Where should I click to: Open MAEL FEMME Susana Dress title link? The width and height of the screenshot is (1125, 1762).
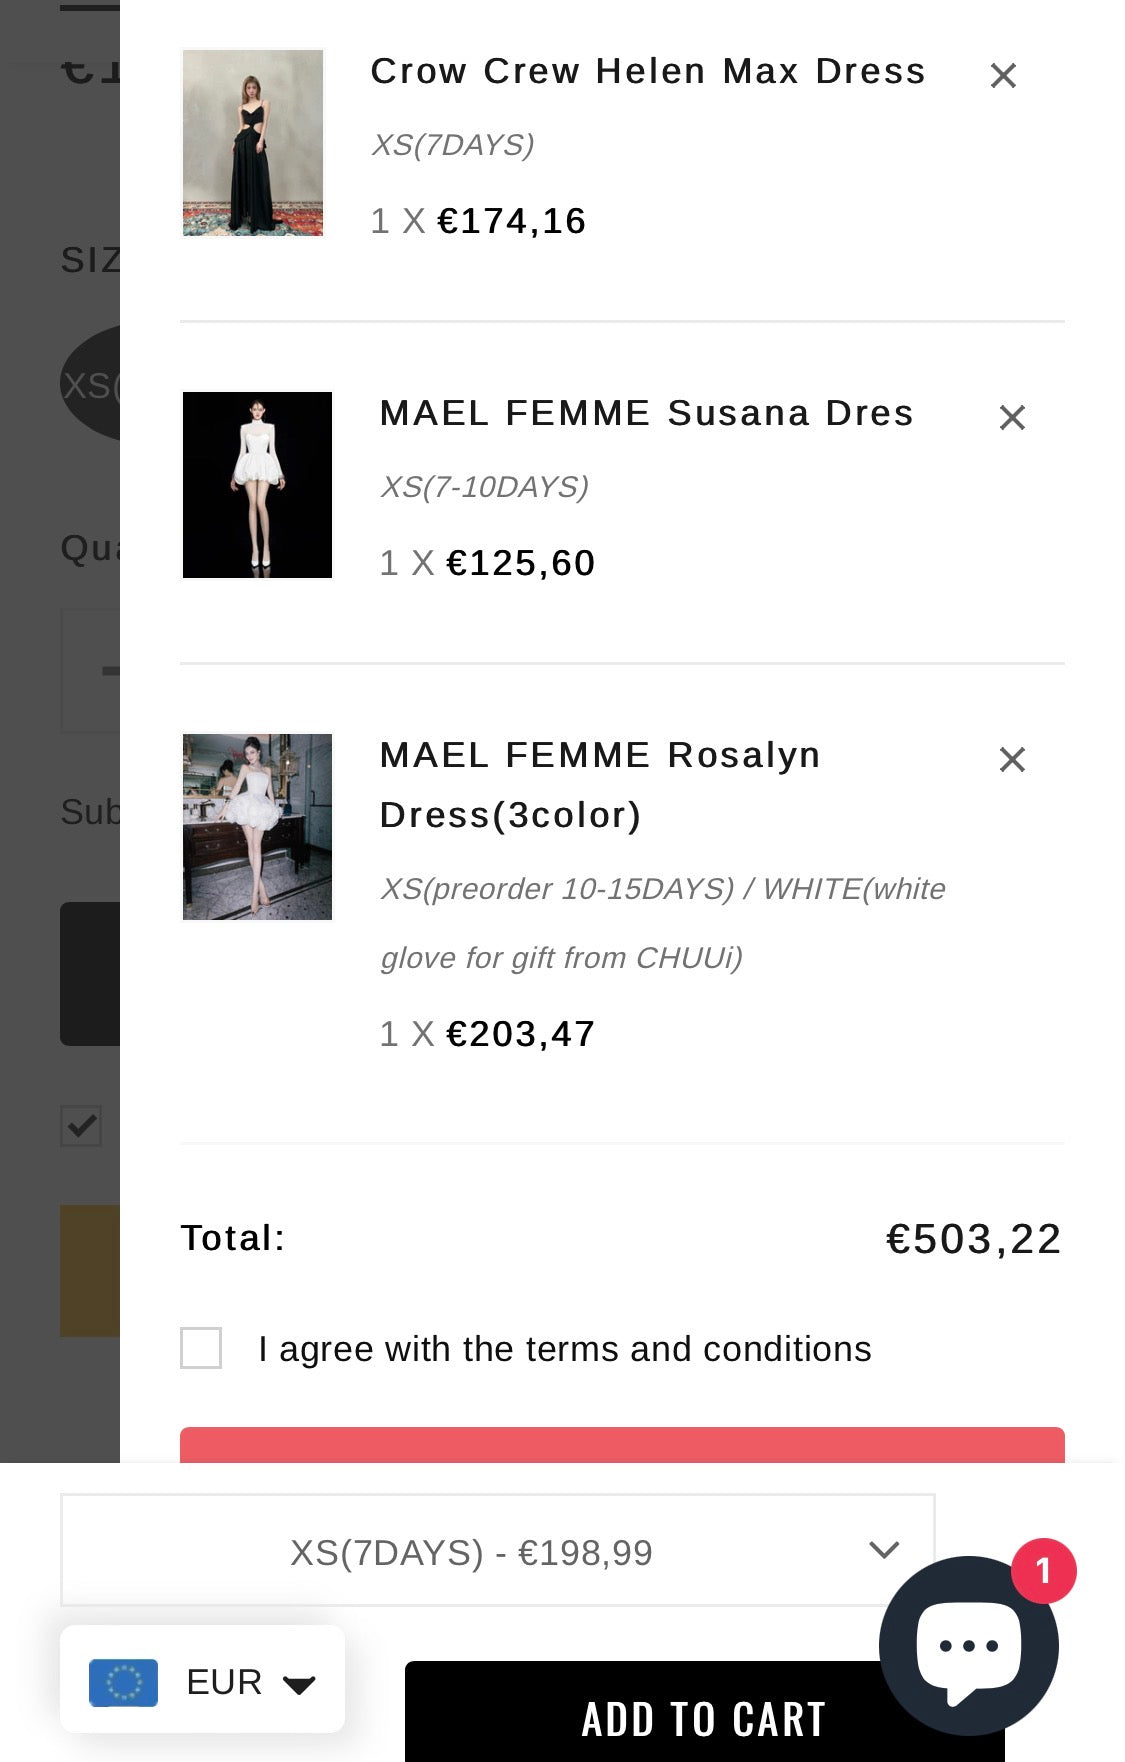[x=646, y=414]
